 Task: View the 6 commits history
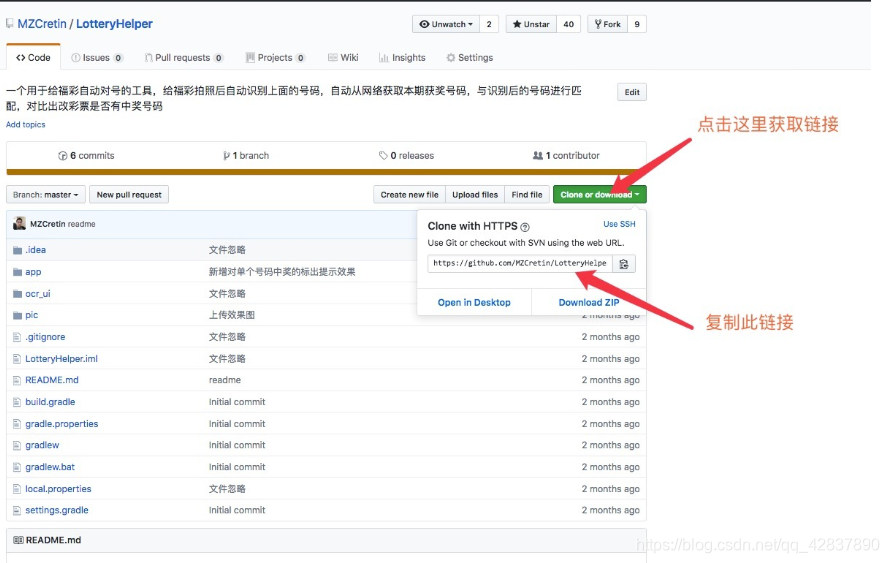tap(86, 156)
